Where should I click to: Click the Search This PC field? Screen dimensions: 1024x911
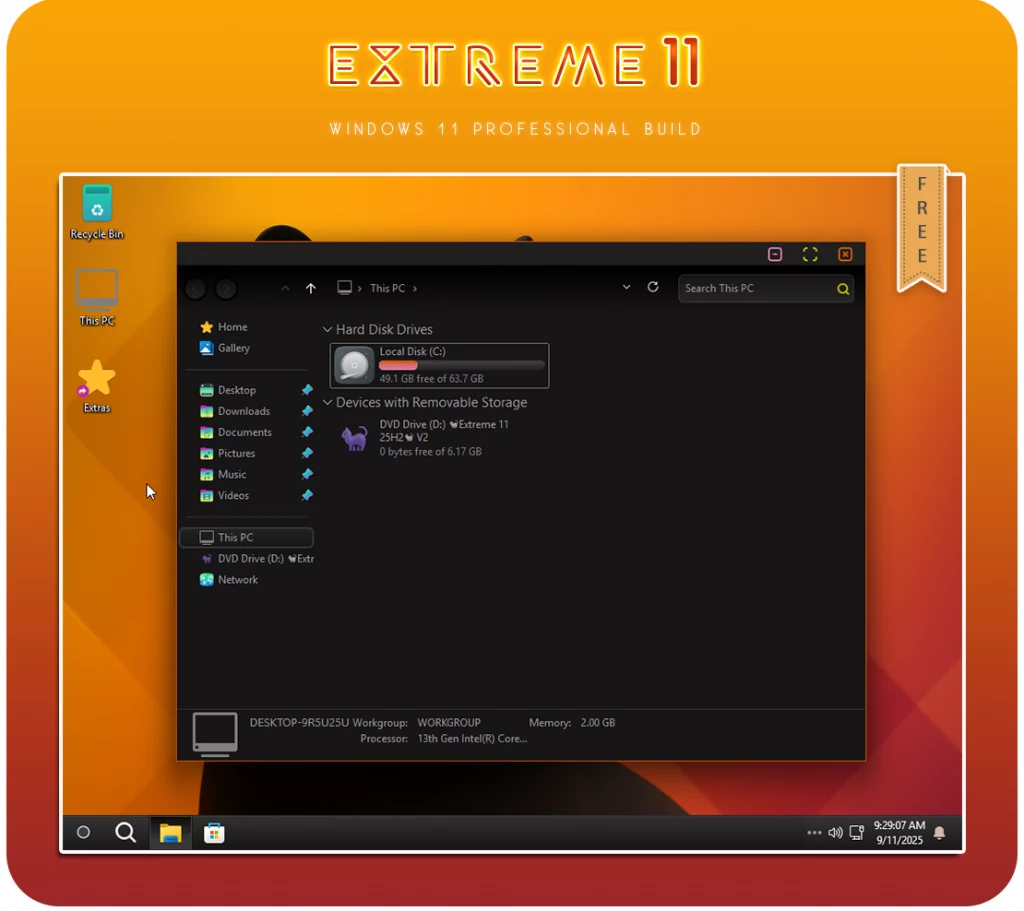click(755, 288)
